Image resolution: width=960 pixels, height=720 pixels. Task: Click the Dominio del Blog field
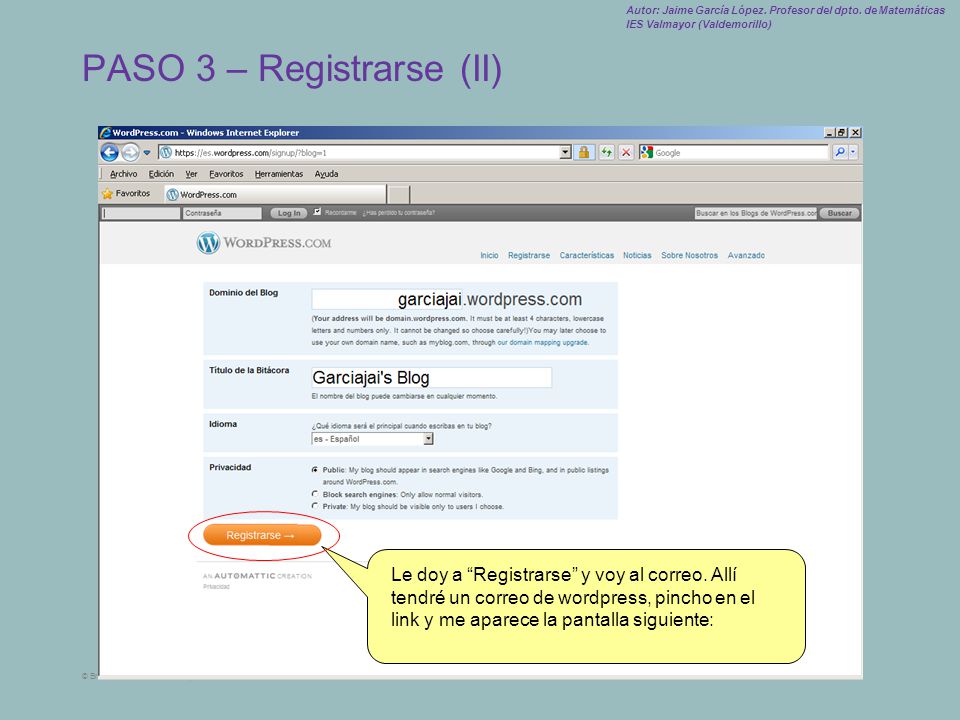pos(388,299)
